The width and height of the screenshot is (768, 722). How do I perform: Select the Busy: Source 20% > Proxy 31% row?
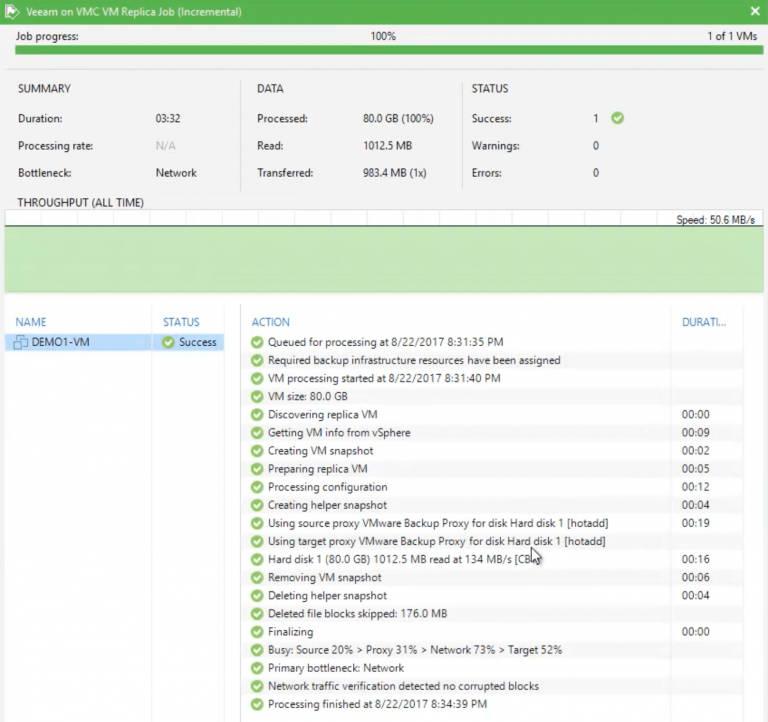pos(492,650)
